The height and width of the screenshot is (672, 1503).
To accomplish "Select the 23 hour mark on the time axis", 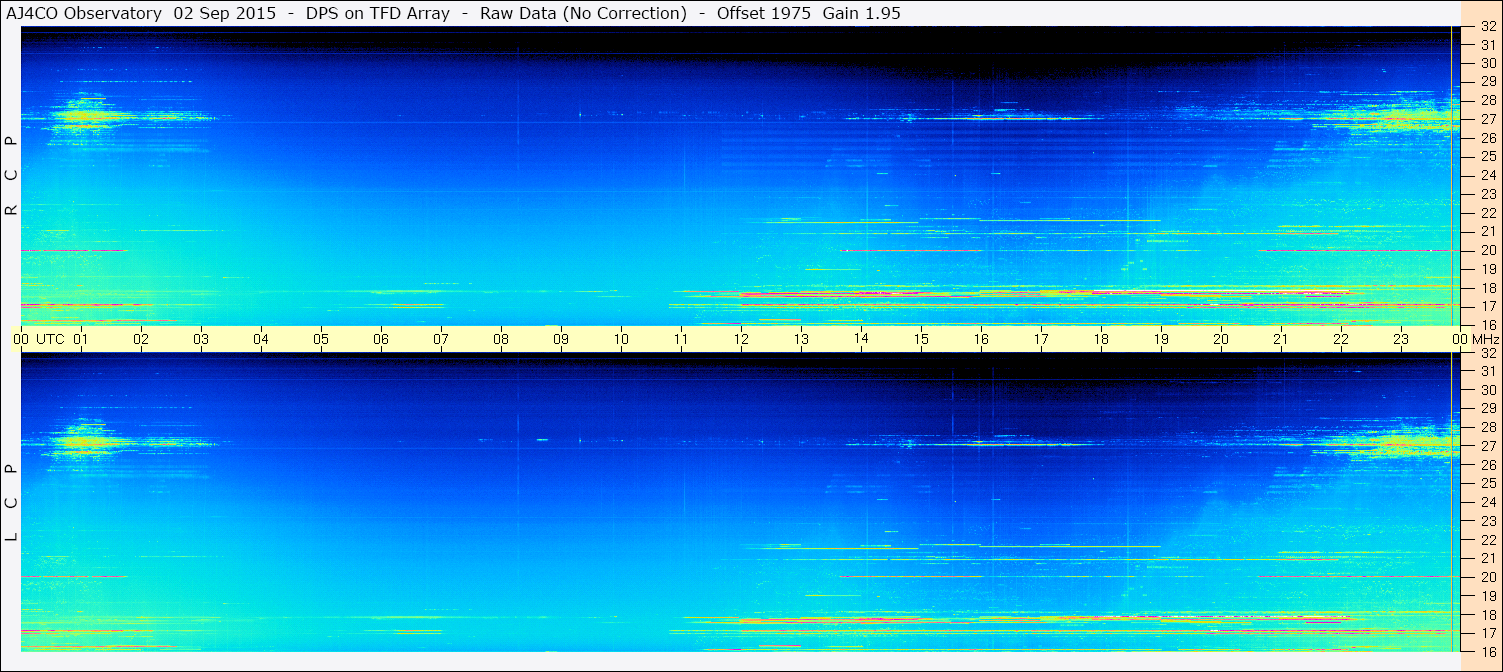I will tap(1401, 339).
